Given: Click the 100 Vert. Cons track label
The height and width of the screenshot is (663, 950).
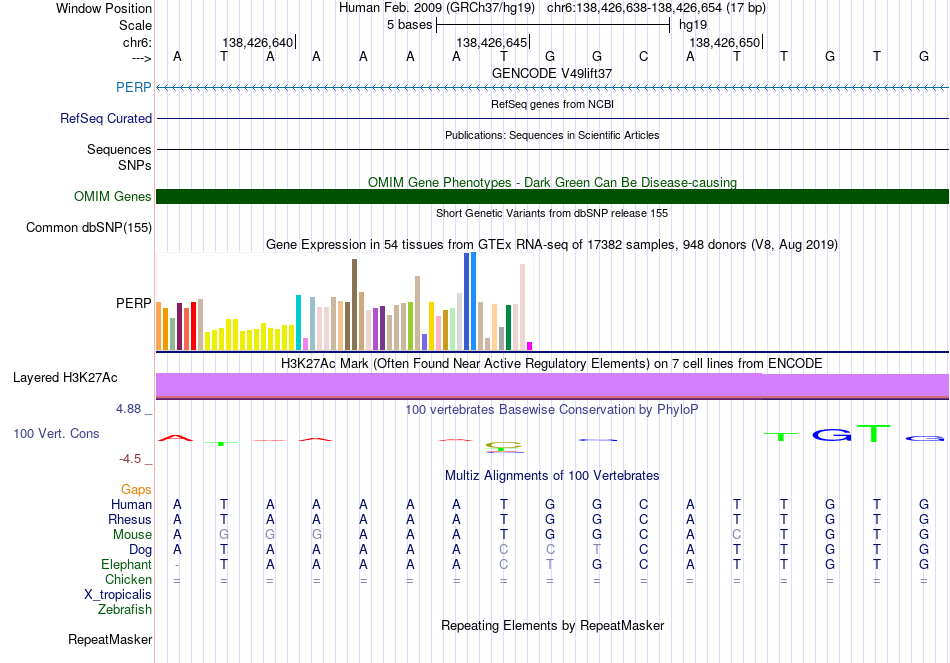Looking at the screenshot, I should (56, 433).
